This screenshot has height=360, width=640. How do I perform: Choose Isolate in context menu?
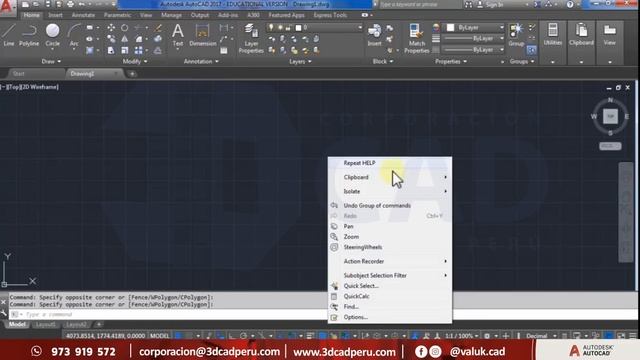pos(390,191)
